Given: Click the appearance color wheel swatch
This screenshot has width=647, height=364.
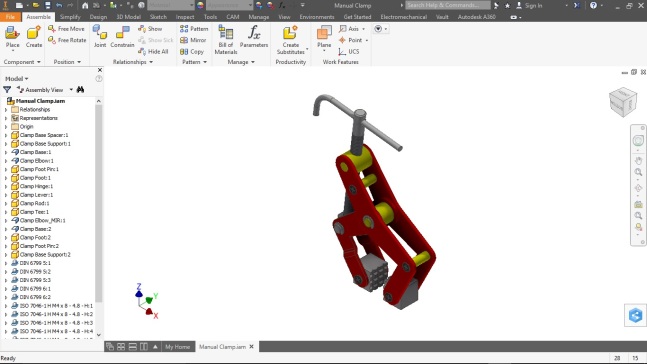Looking at the screenshot, I should (x=200, y=5).
